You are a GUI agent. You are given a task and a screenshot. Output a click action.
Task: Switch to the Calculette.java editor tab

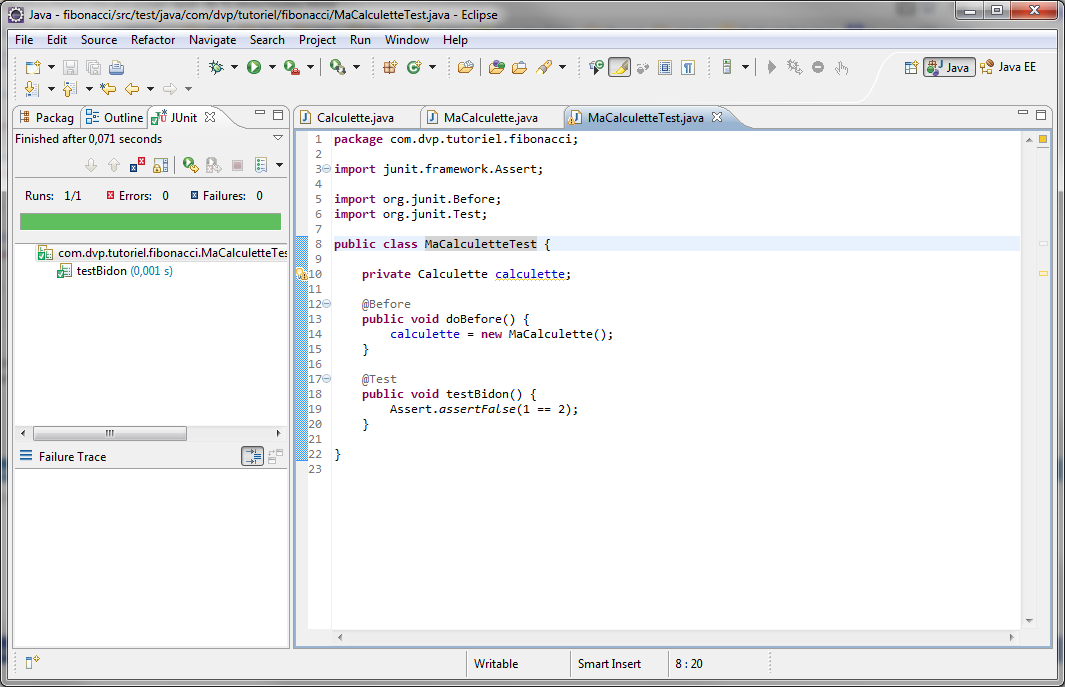[x=355, y=117]
